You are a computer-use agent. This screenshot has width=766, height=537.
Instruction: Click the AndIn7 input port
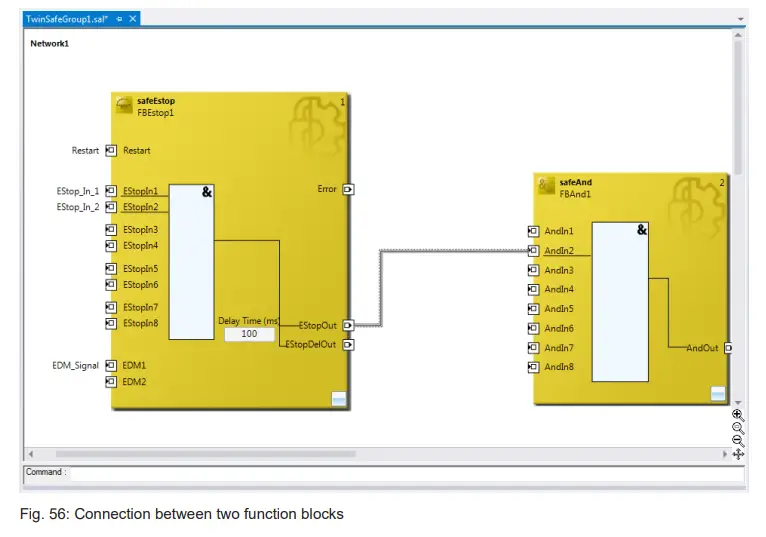tap(533, 347)
